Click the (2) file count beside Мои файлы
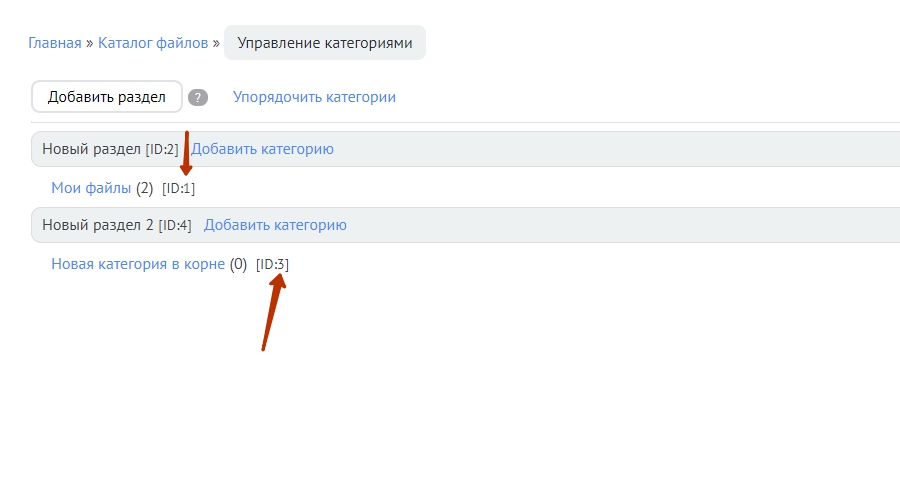Screen dimensions: 900x483 click(145, 187)
